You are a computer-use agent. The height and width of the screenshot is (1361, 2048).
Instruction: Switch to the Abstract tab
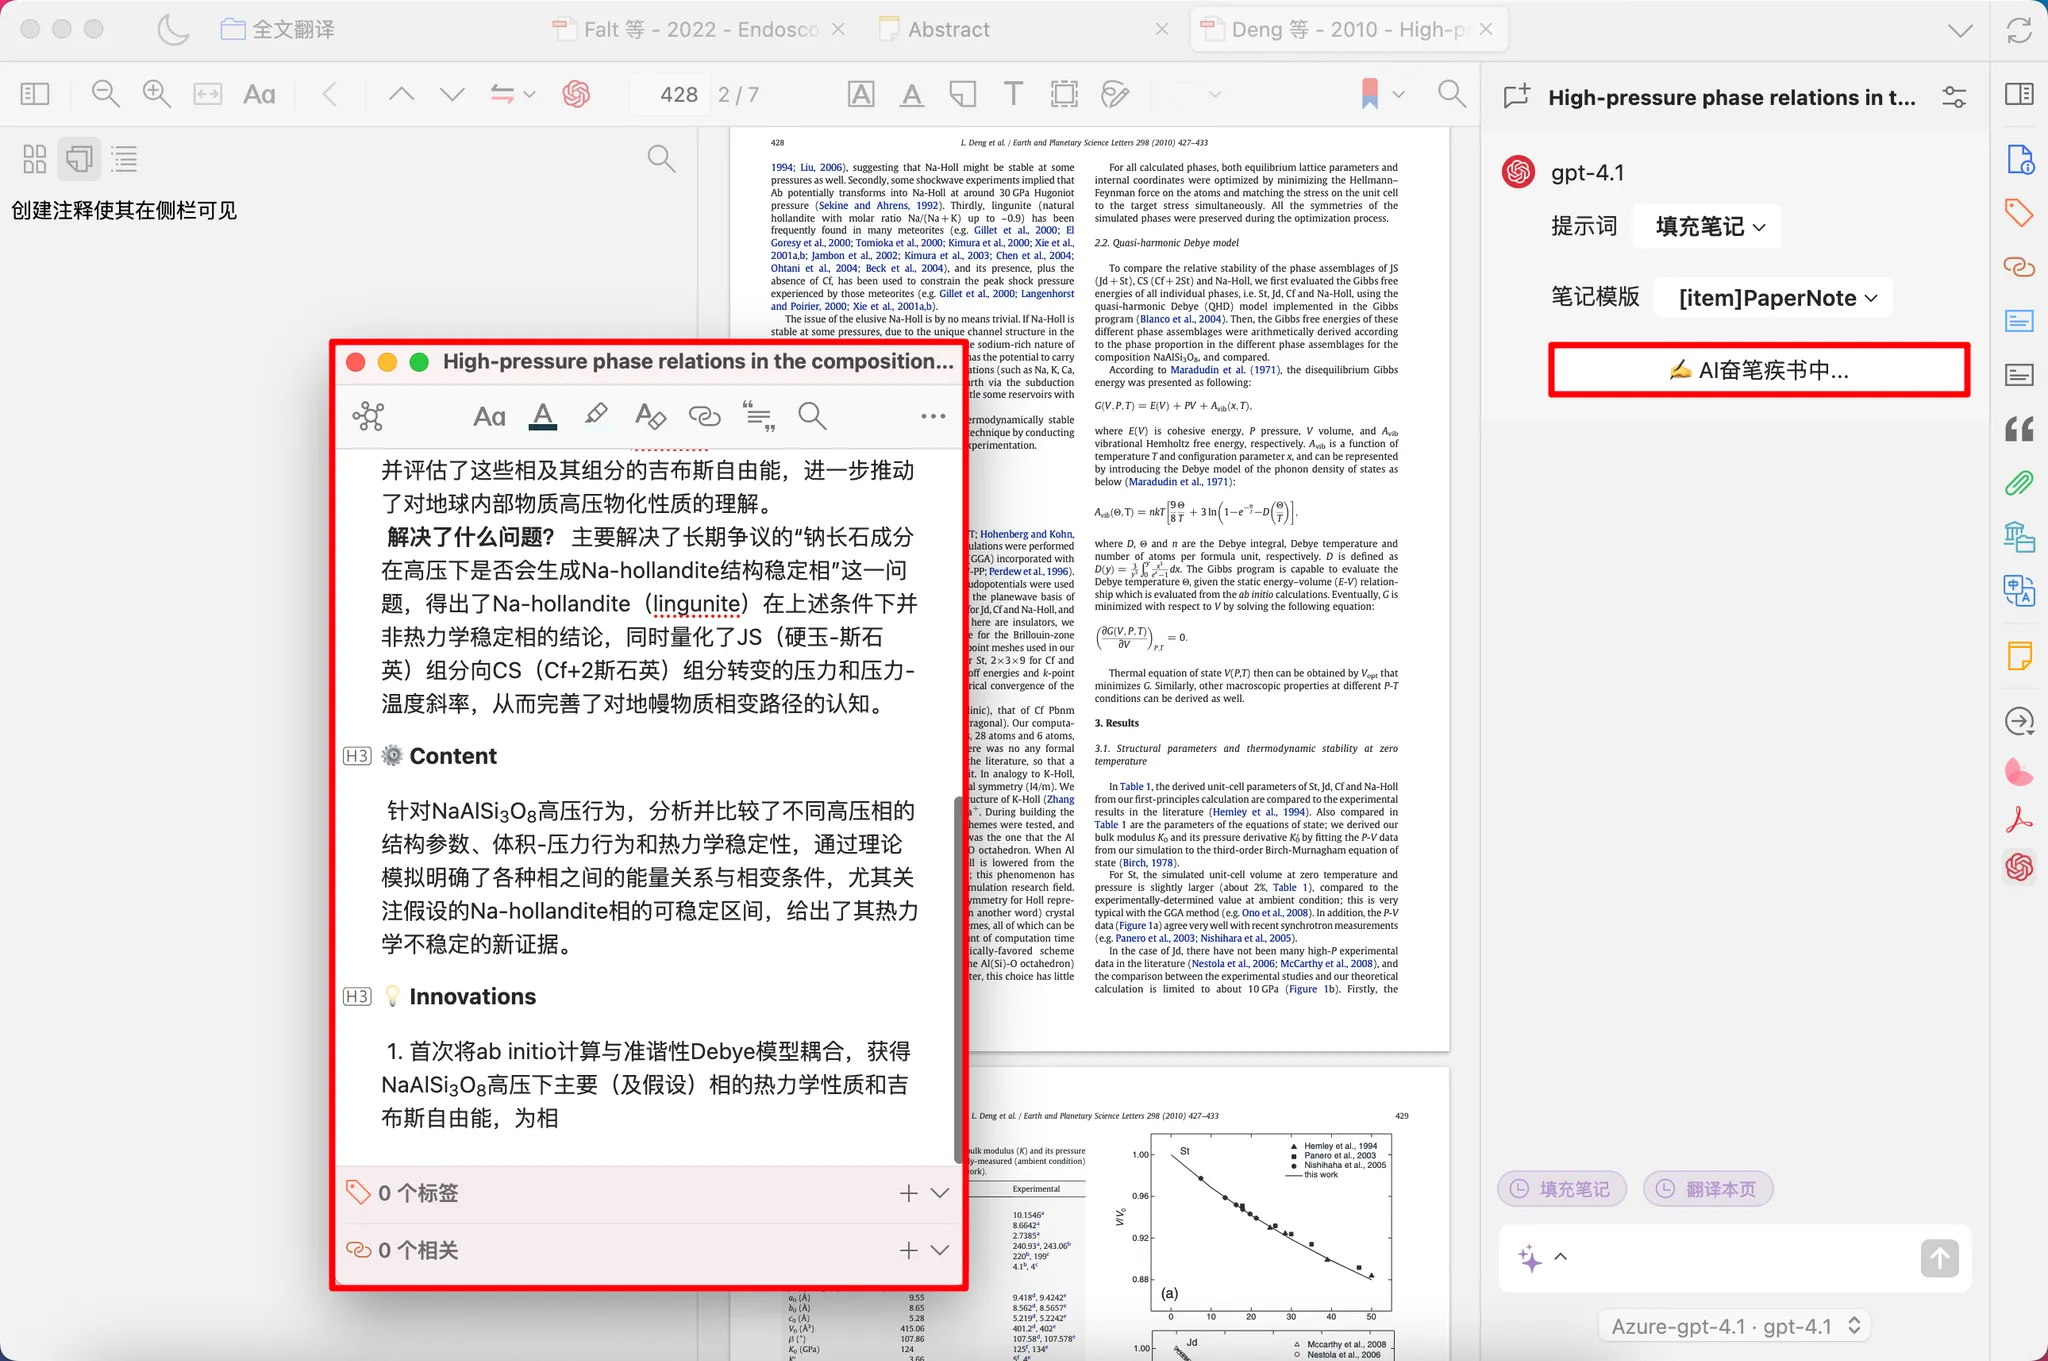(x=948, y=29)
